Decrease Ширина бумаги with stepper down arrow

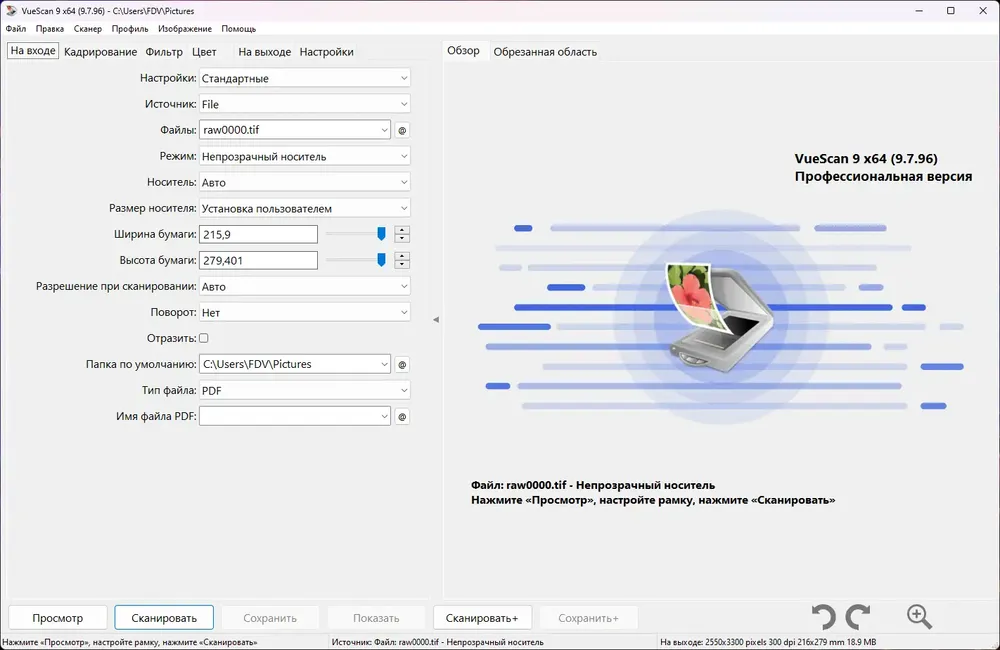coord(402,239)
